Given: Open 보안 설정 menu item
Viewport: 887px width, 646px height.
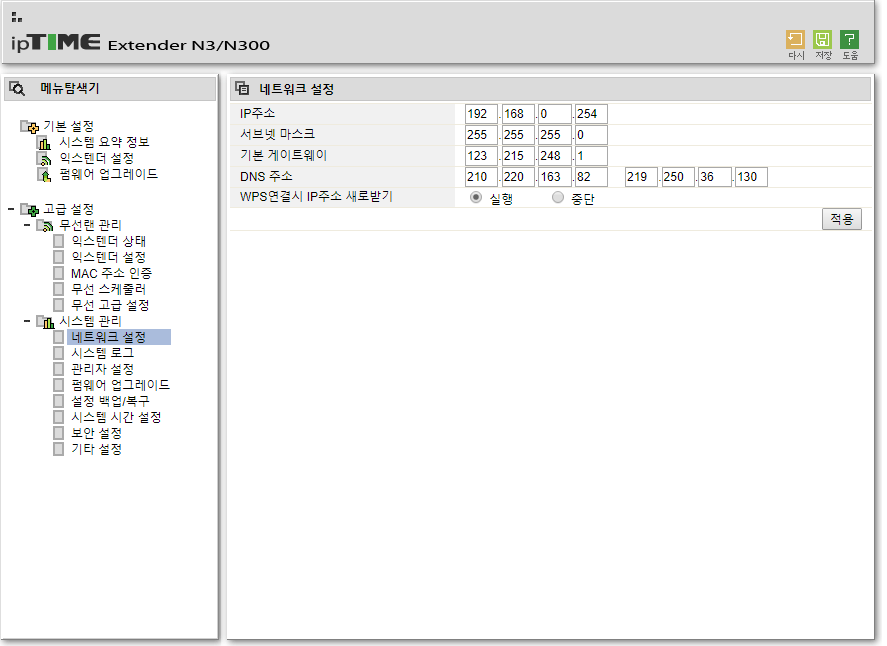Looking at the screenshot, I should click(96, 433).
